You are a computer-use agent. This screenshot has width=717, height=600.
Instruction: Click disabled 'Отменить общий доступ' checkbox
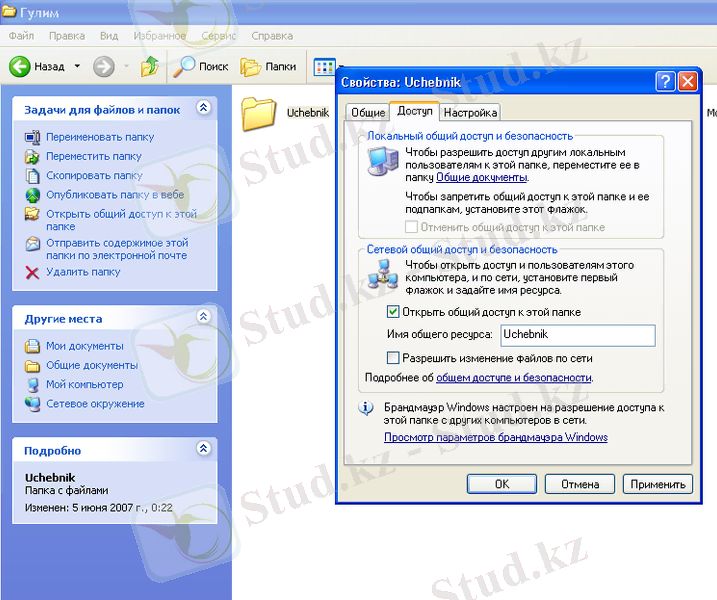[411, 227]
